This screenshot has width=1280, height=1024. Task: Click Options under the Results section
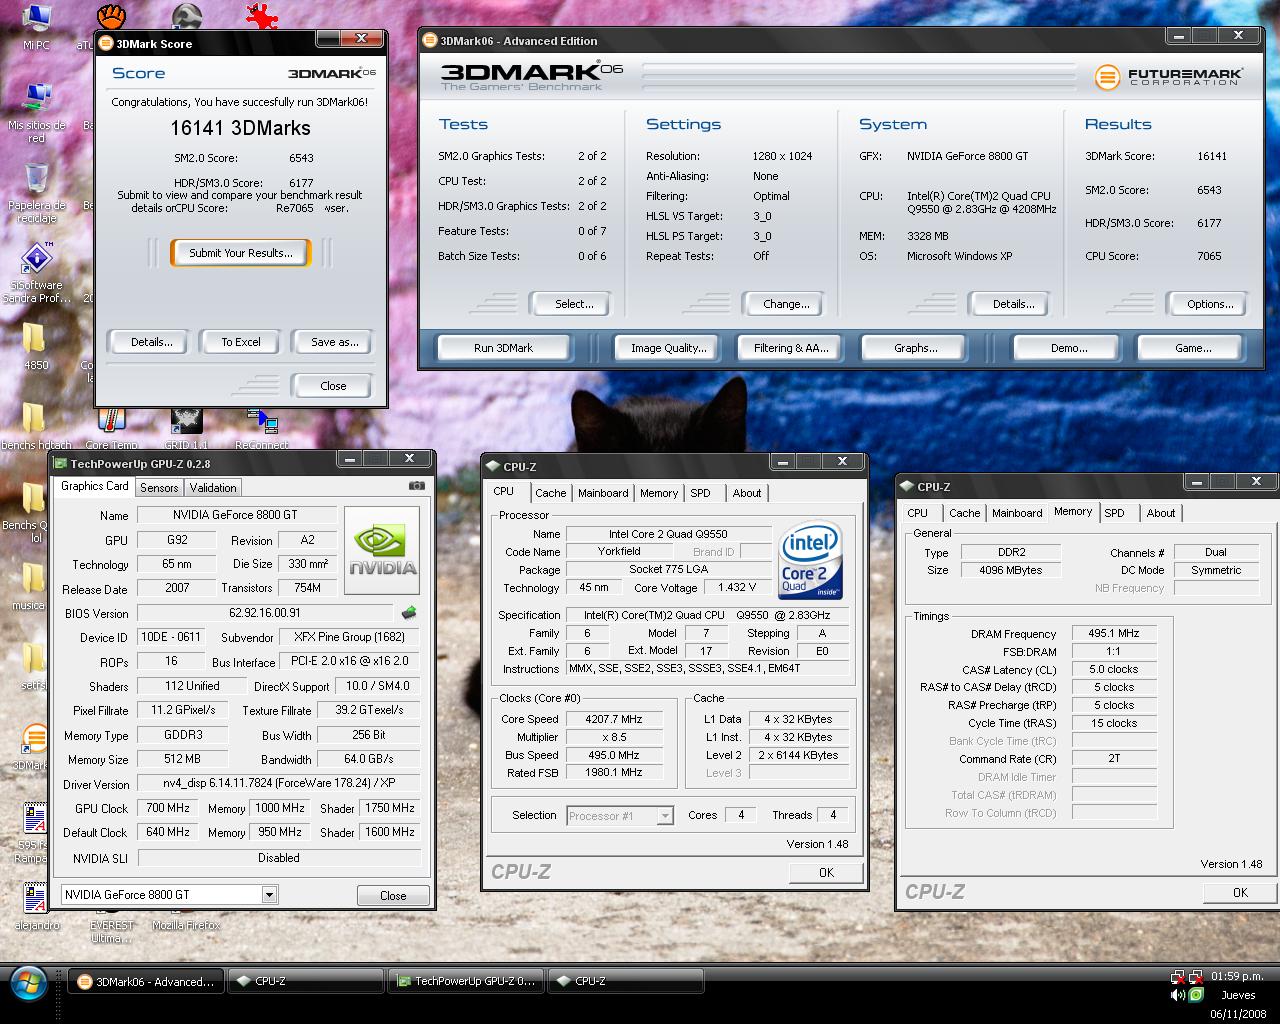tap(1210, 304)
